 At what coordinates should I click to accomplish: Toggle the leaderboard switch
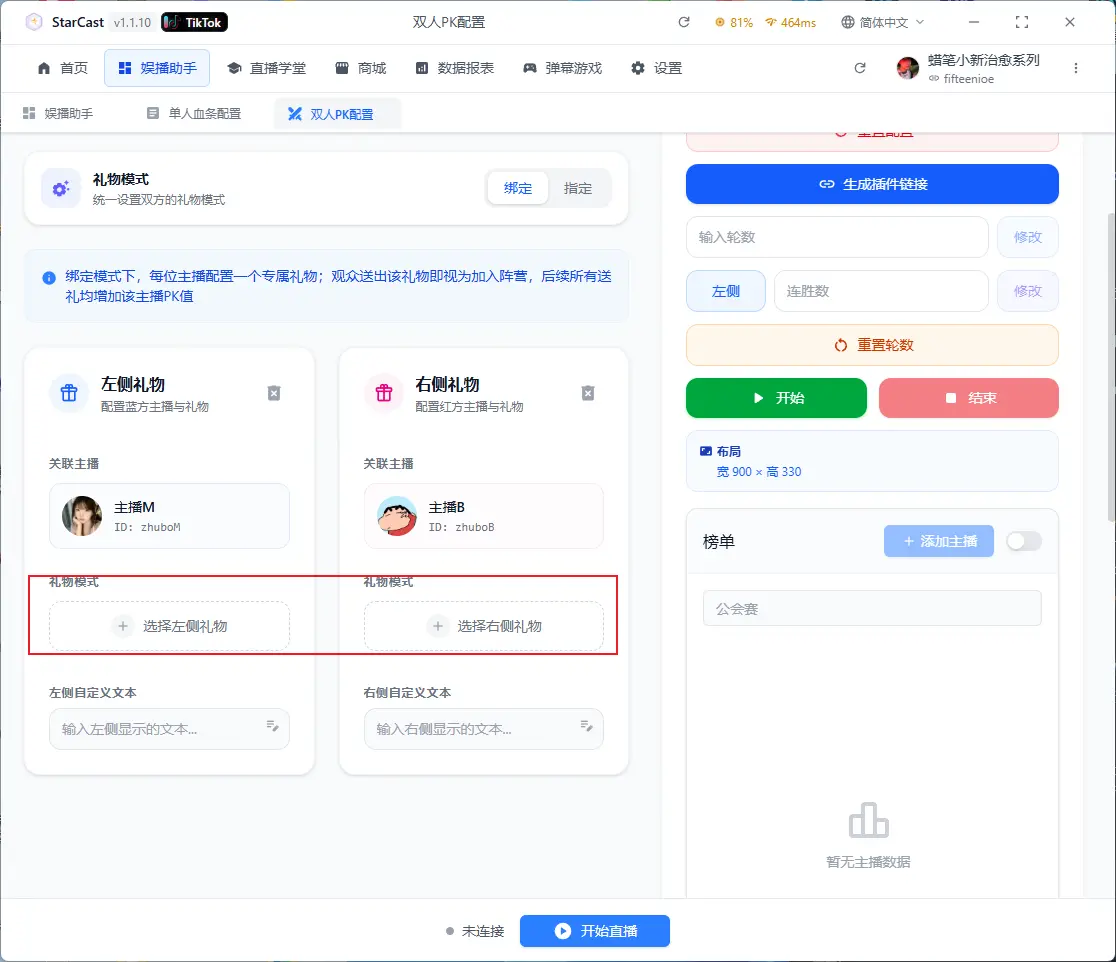click(x=1024, y=541)
